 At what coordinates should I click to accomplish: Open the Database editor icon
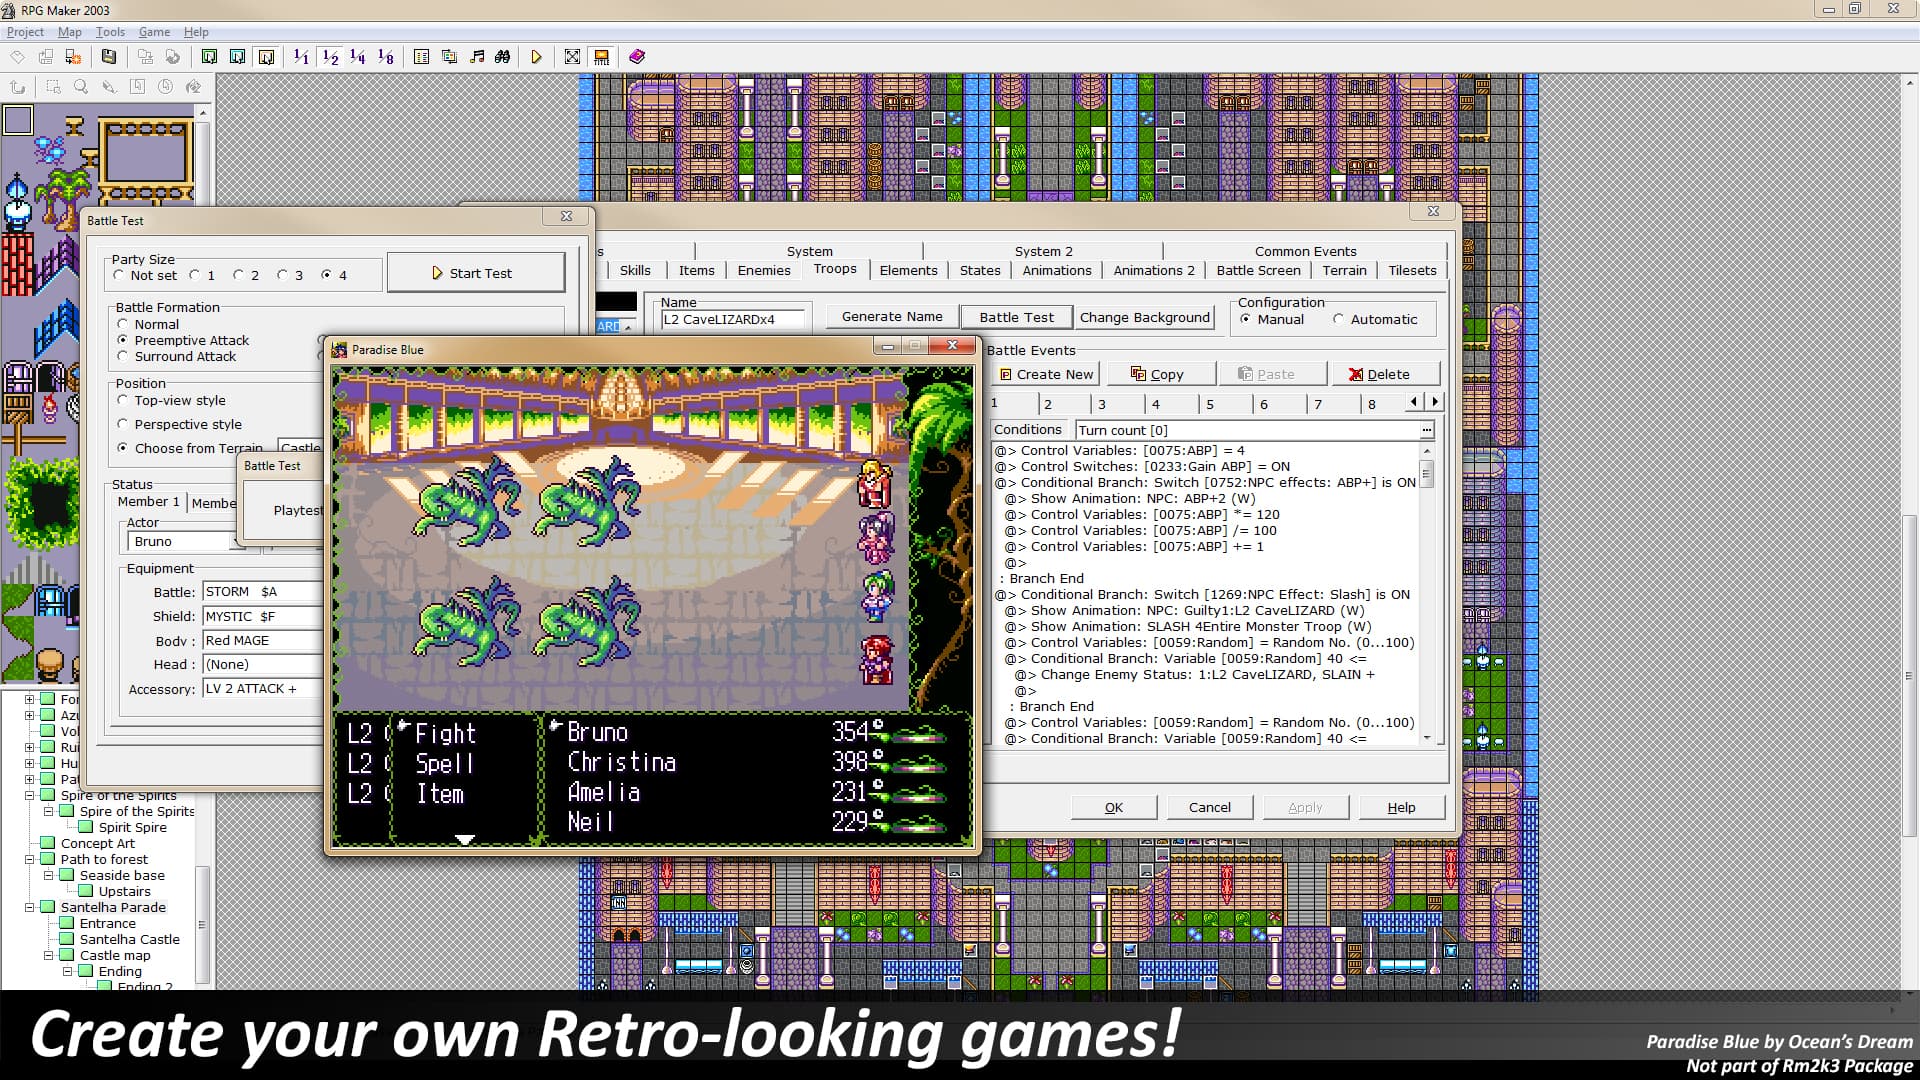click(x=423, y=57)
